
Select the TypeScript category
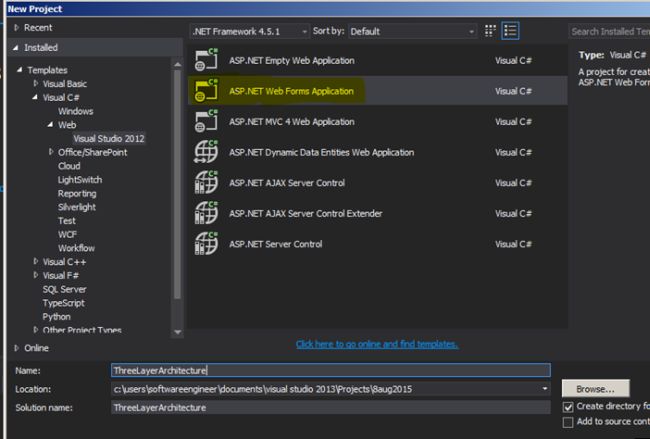pyautogui.click(x=63, y=303)
